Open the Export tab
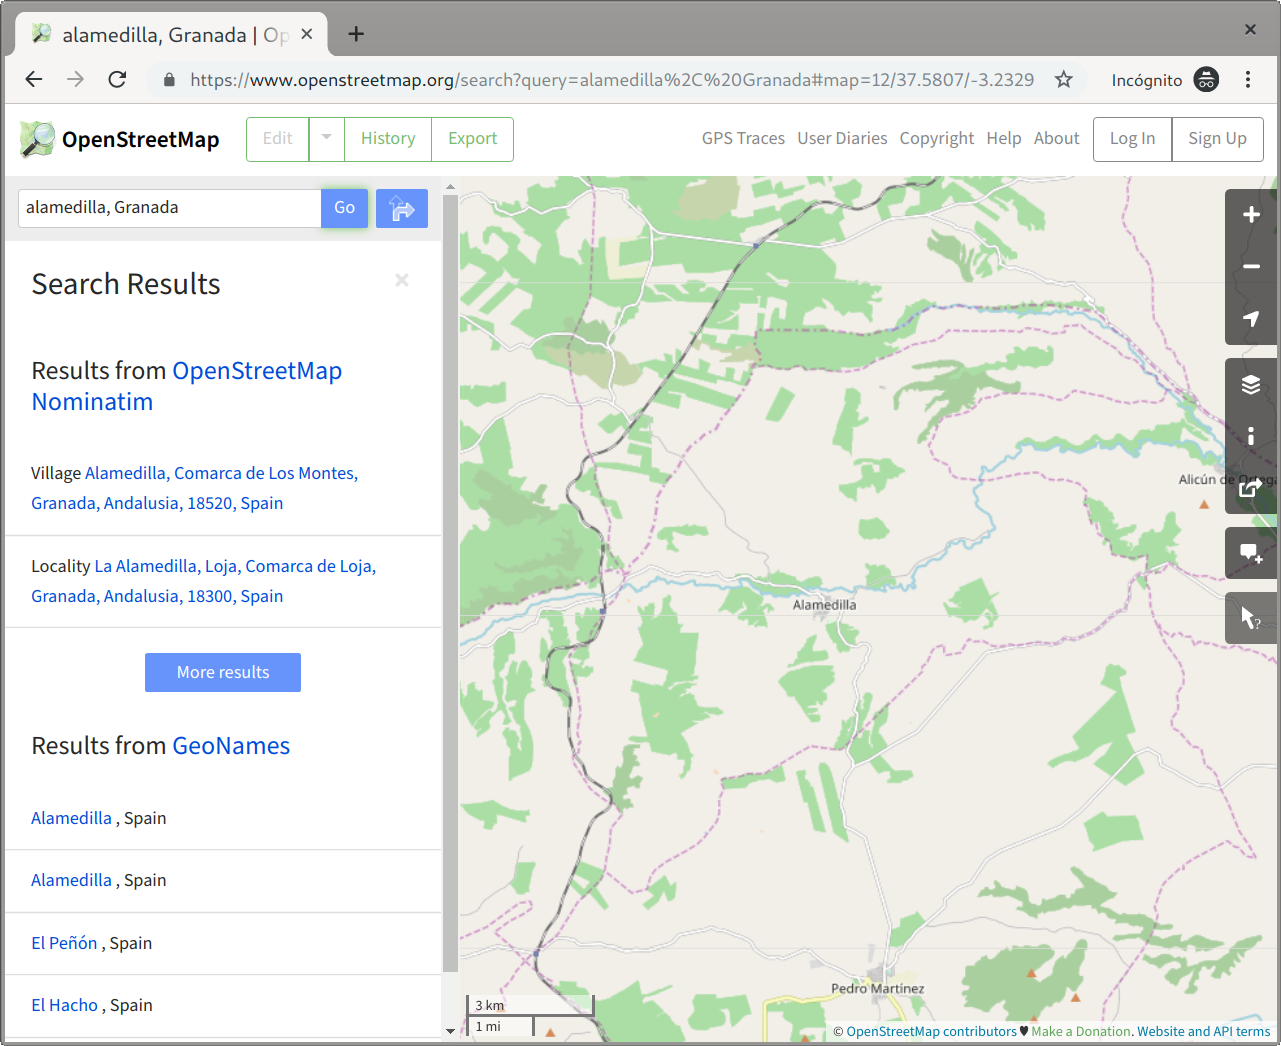 472,139
